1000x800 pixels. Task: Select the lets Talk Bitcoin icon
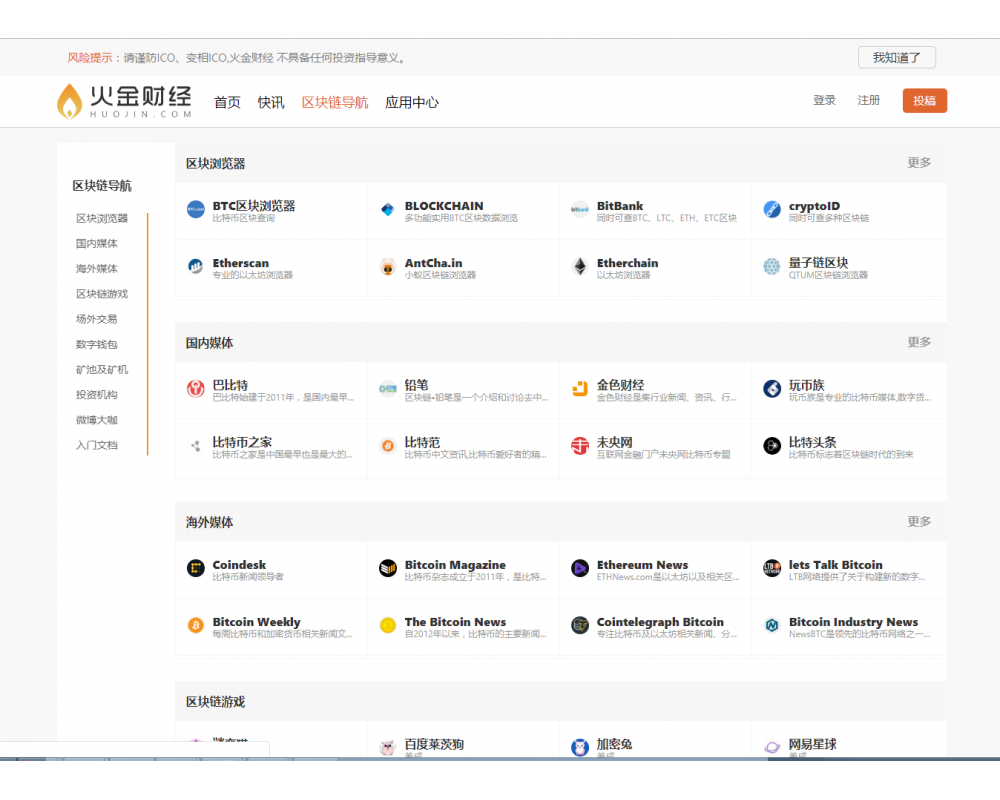click(x=772, y=568)
